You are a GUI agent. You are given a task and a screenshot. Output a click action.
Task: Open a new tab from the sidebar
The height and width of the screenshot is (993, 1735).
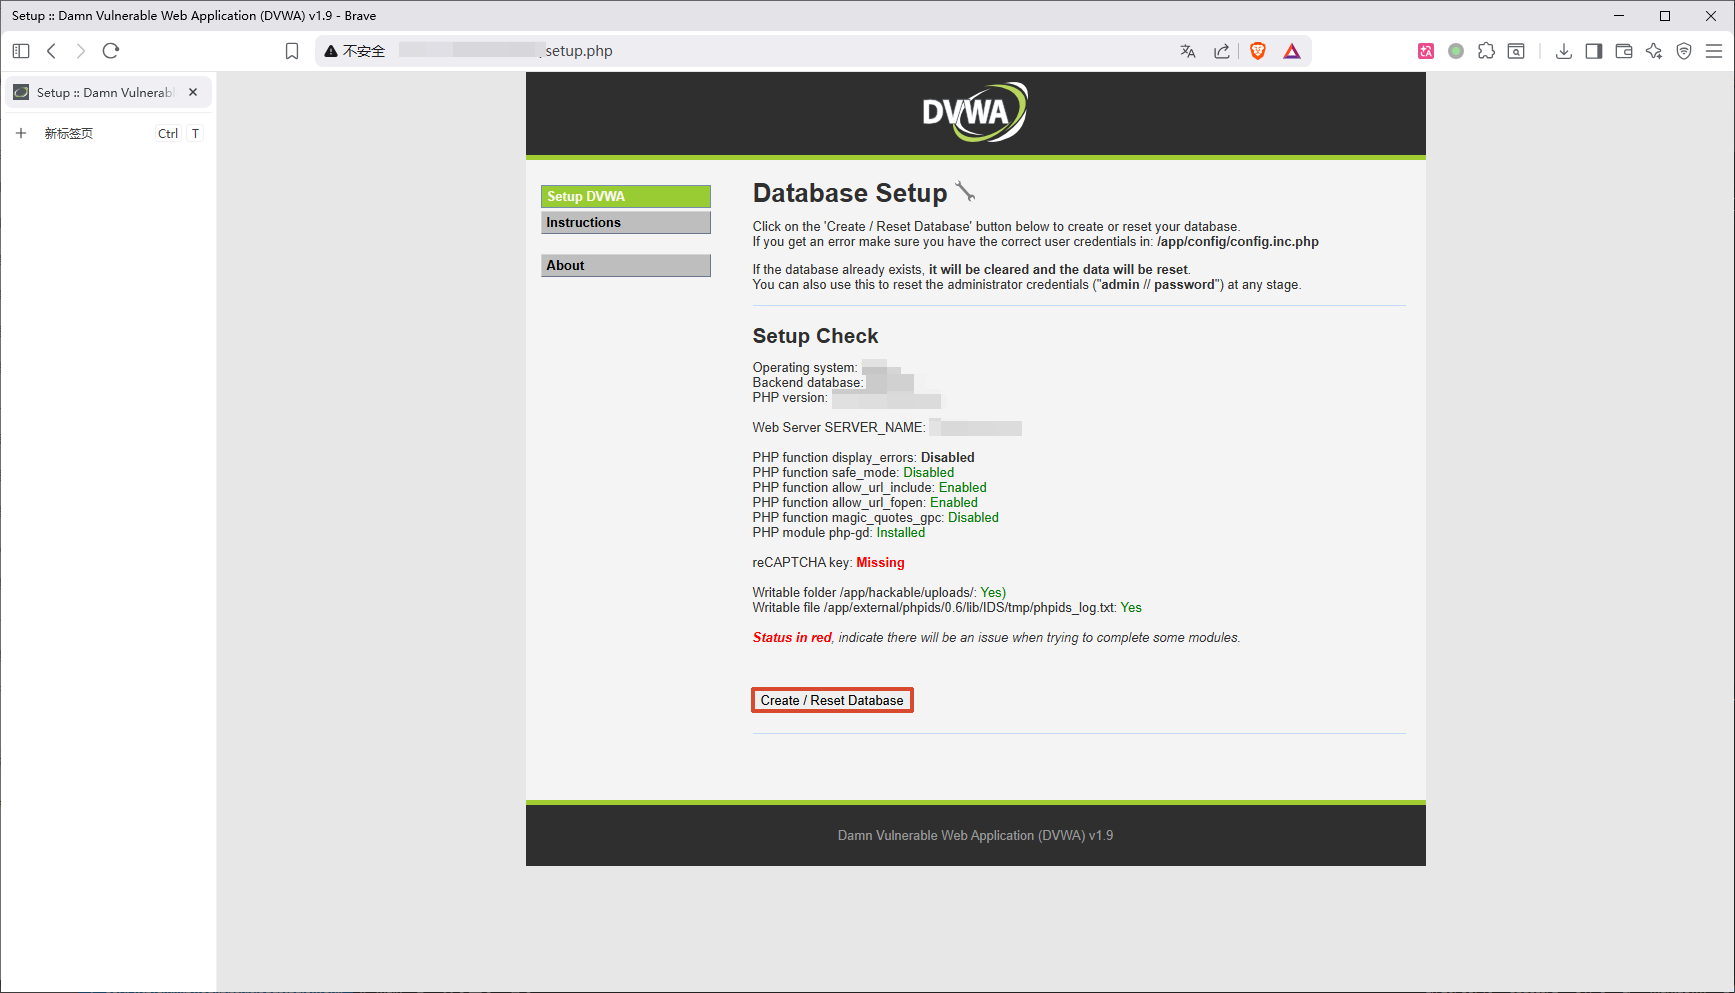tap(108, 133)
